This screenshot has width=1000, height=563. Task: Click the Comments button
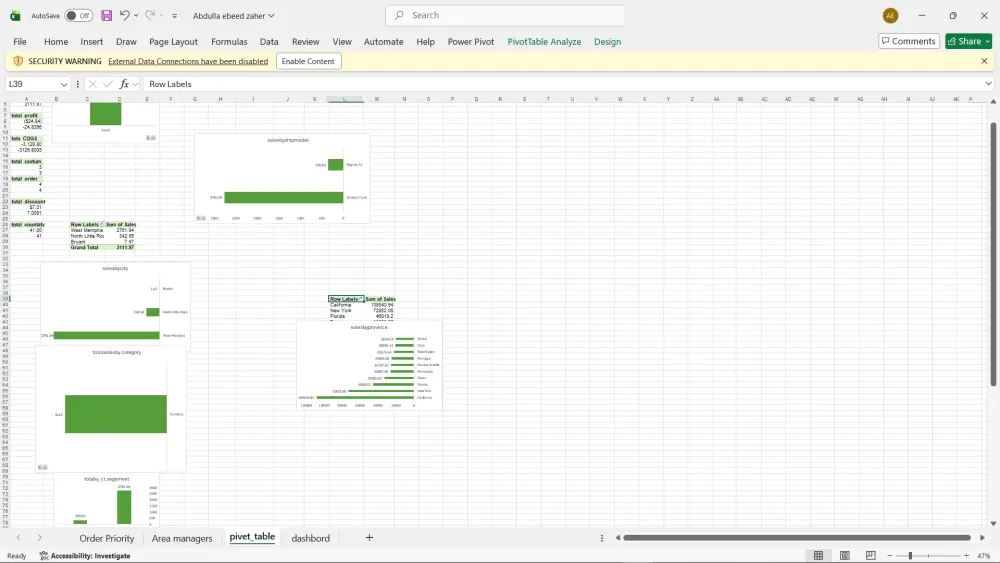[908, 41]
